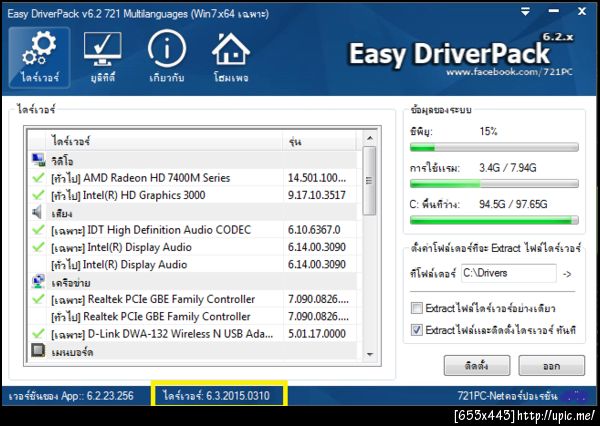
Task: Click the CPU usage progress bar
Action: pos(494,147)
